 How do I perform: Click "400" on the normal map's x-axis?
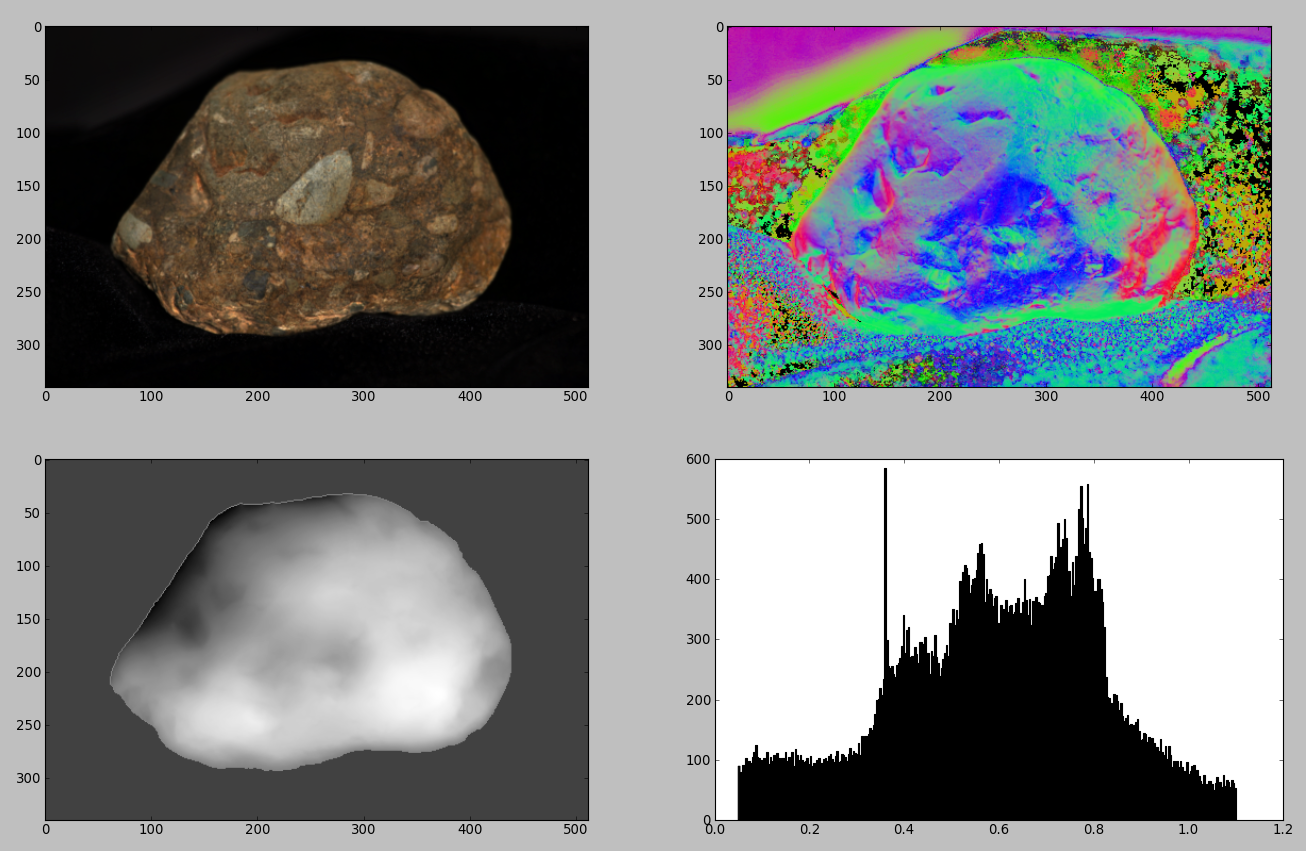[1152, 397]
